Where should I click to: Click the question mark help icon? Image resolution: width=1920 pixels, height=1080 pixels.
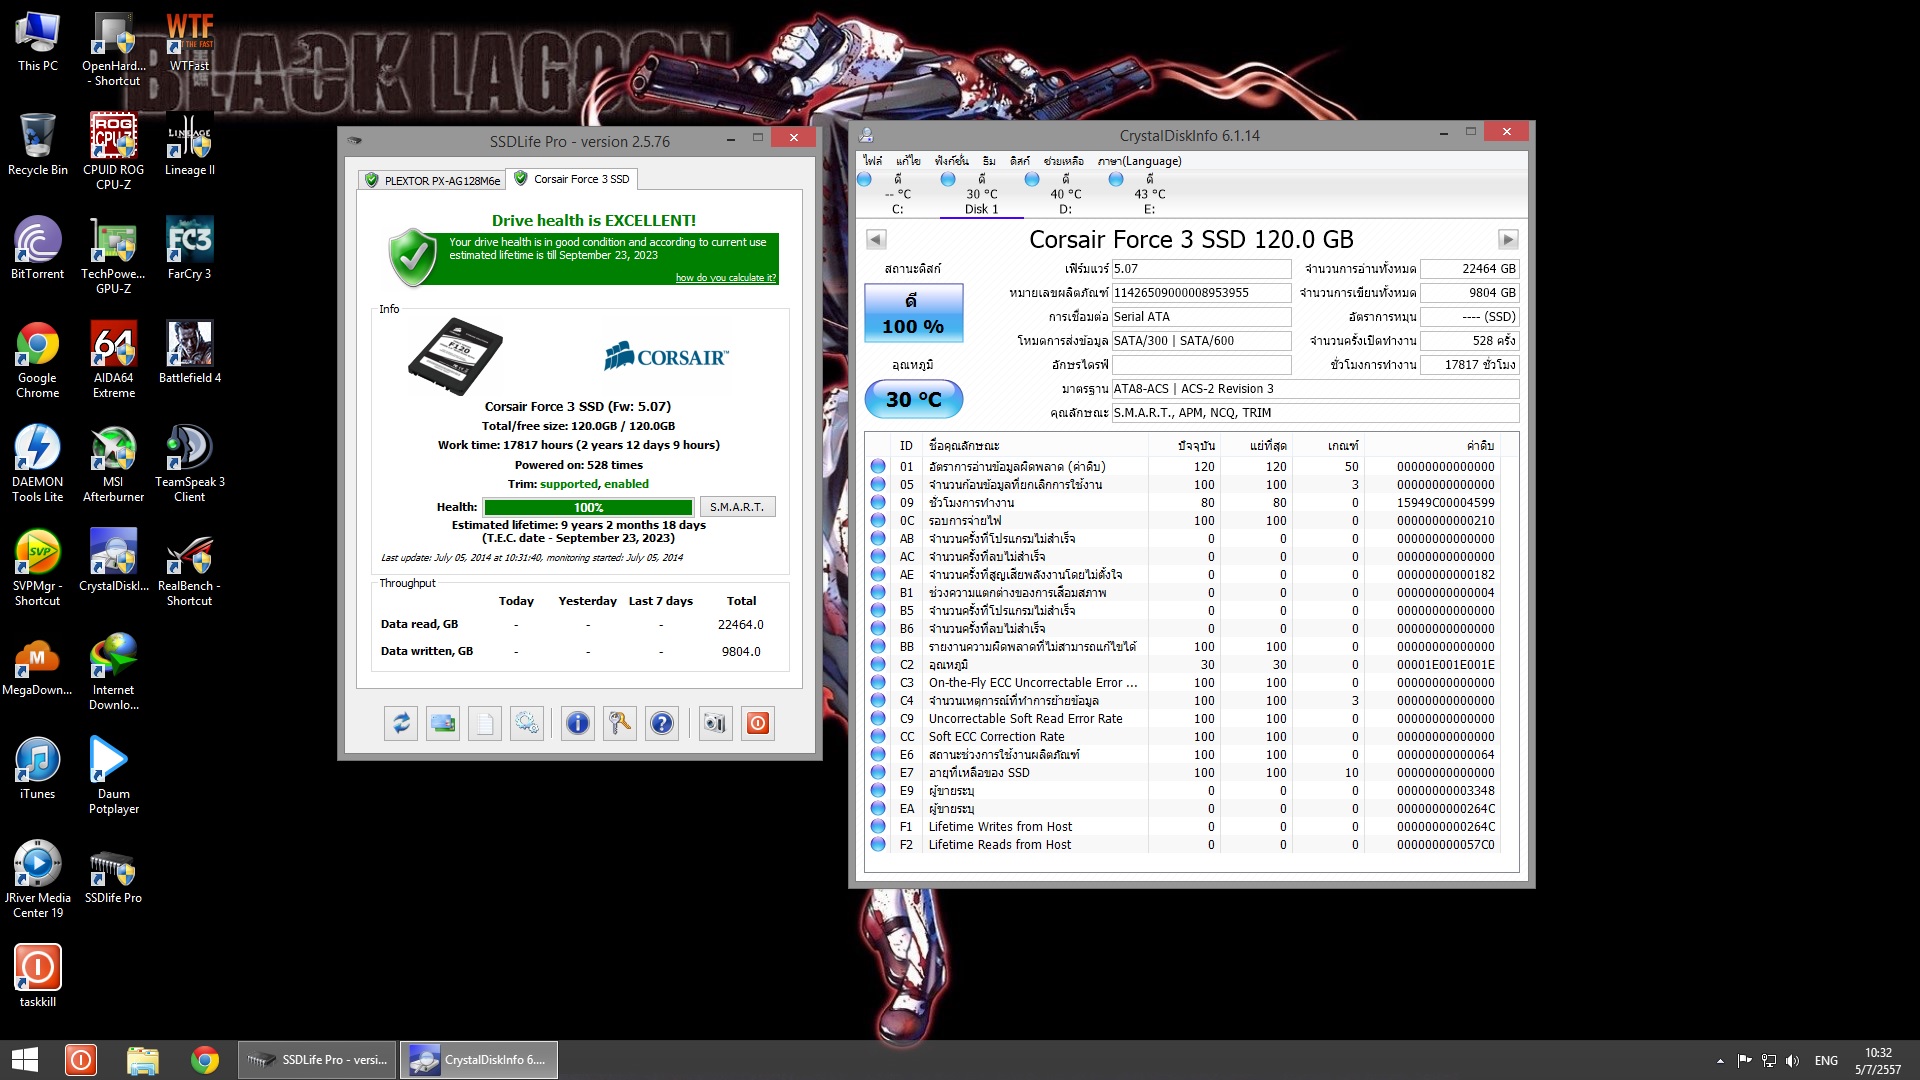coord(662,723)
